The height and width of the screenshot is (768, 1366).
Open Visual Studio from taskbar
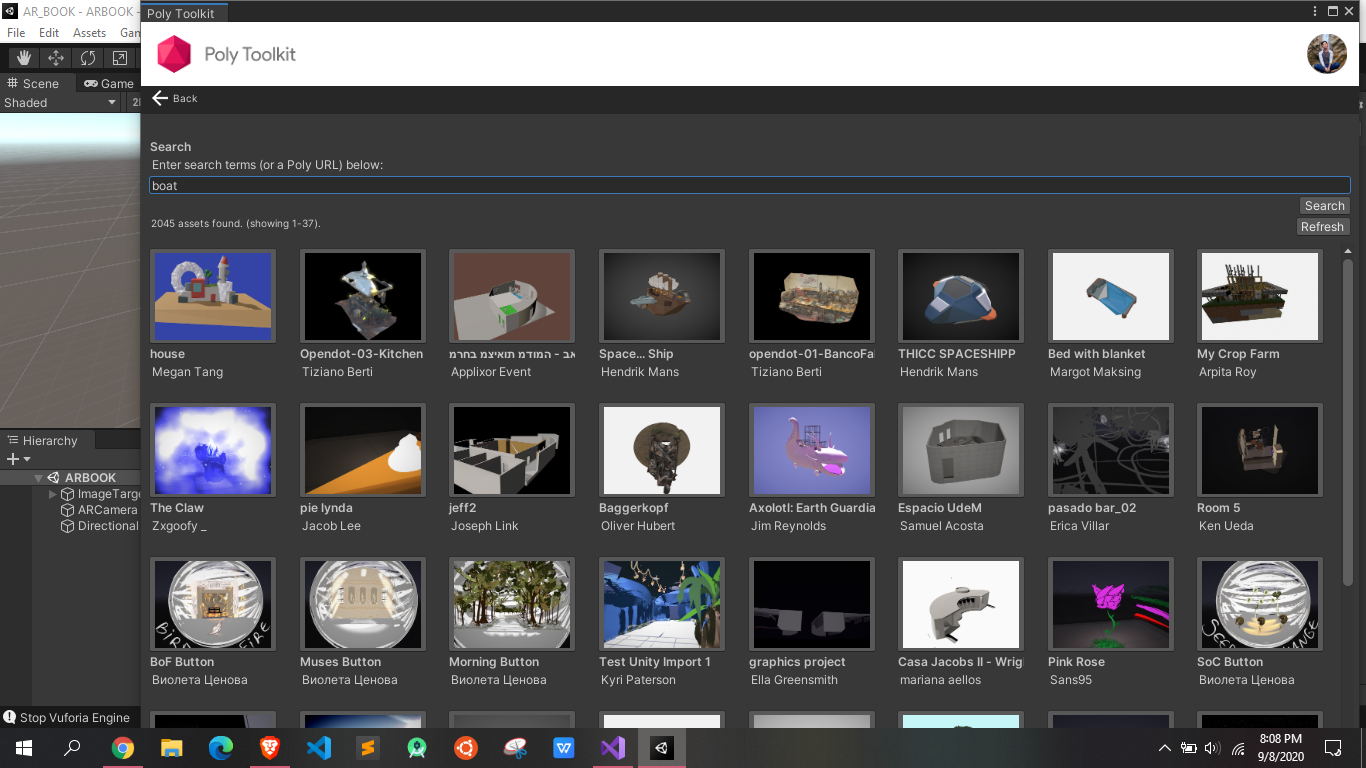point(613,748)
